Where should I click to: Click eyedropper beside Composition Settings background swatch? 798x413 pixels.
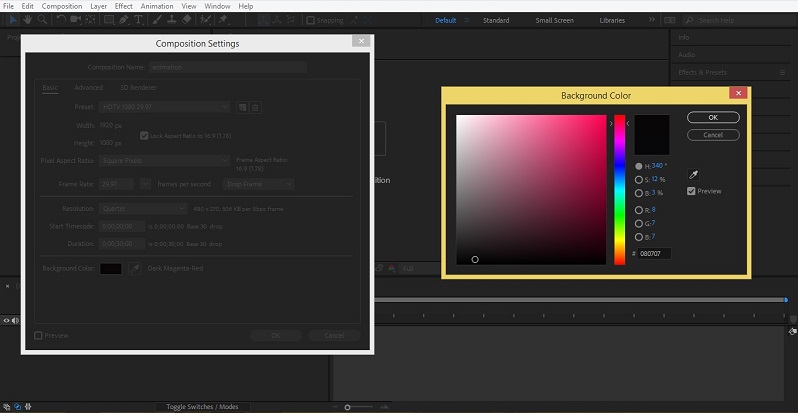point(134,269)
